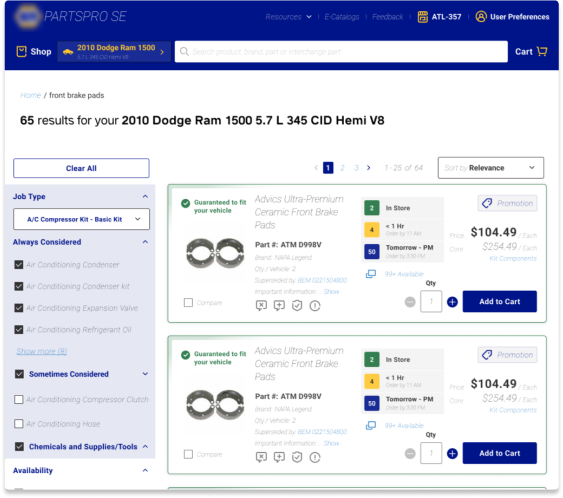The width and height of the screenshot is (563, 498).
Task: Uncheck Air Conditioning Expansion Valve filter
Action: (x=19, y=308)
